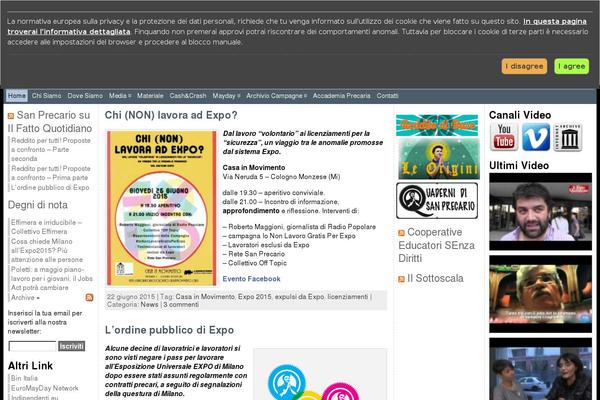Open the Accademia Precaria menu item
Viewport: 600px width, 400px height.
[x=341, y=96]
